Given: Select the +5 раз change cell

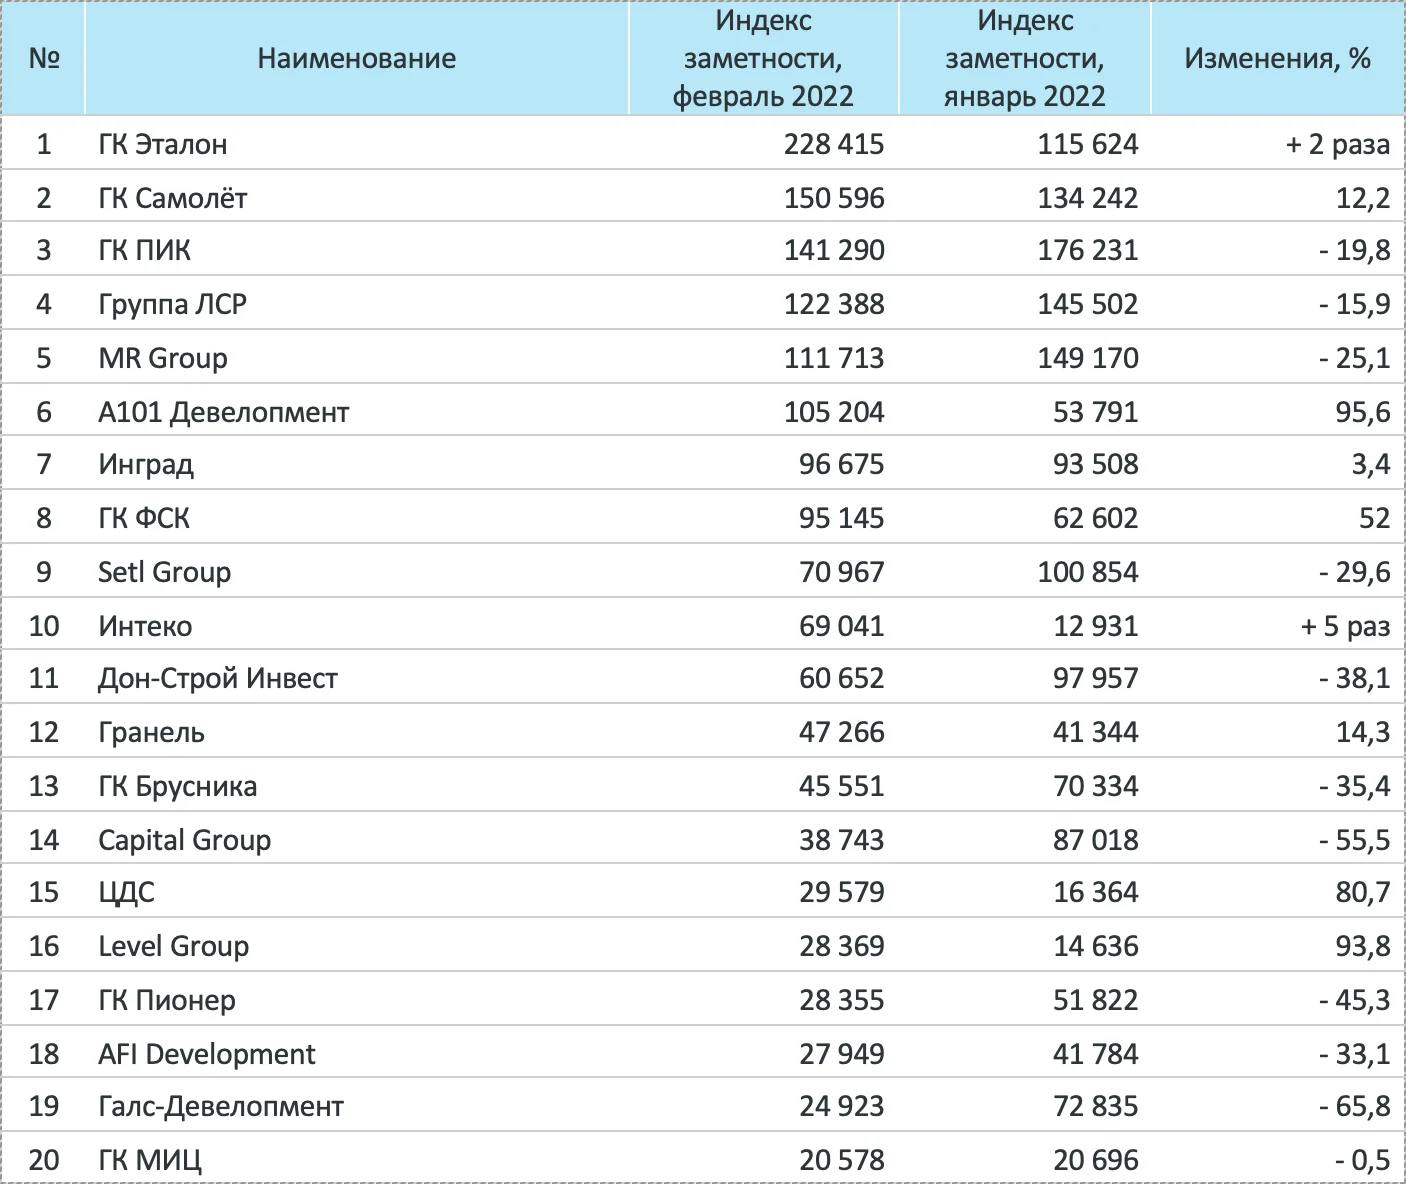Looking at the screenshot, I should 1345,626.
